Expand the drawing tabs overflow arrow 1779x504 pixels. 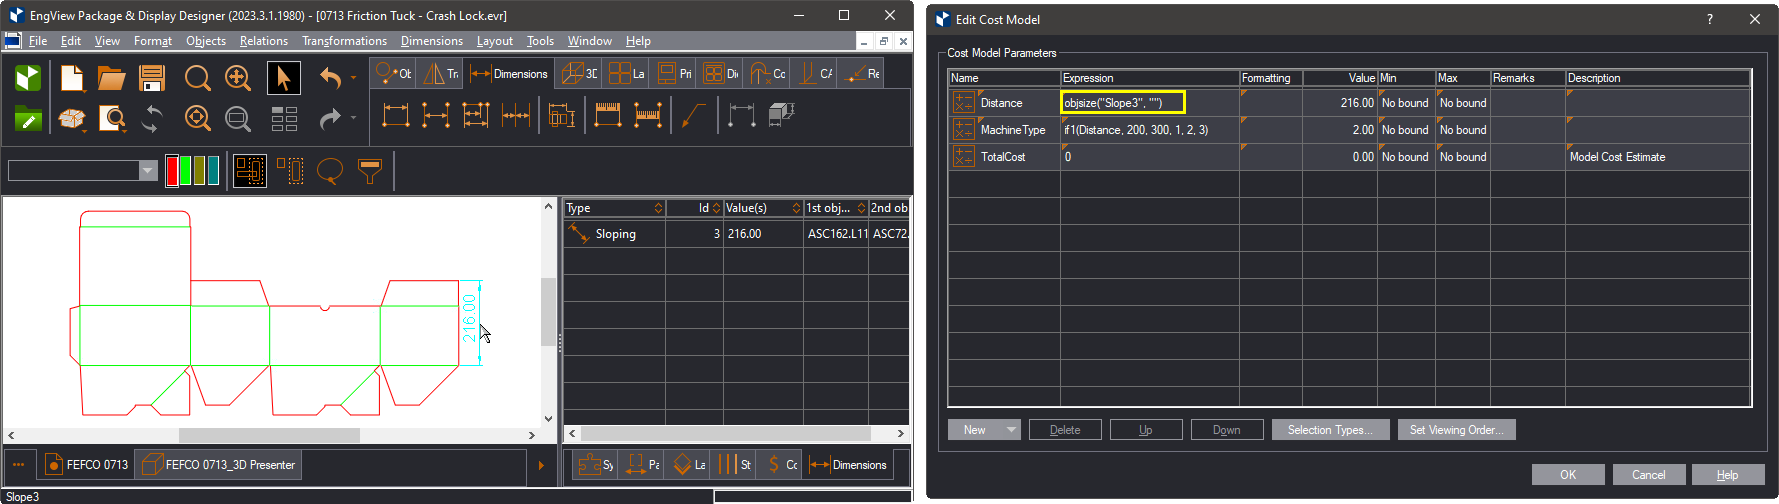(x=541, y=465)
